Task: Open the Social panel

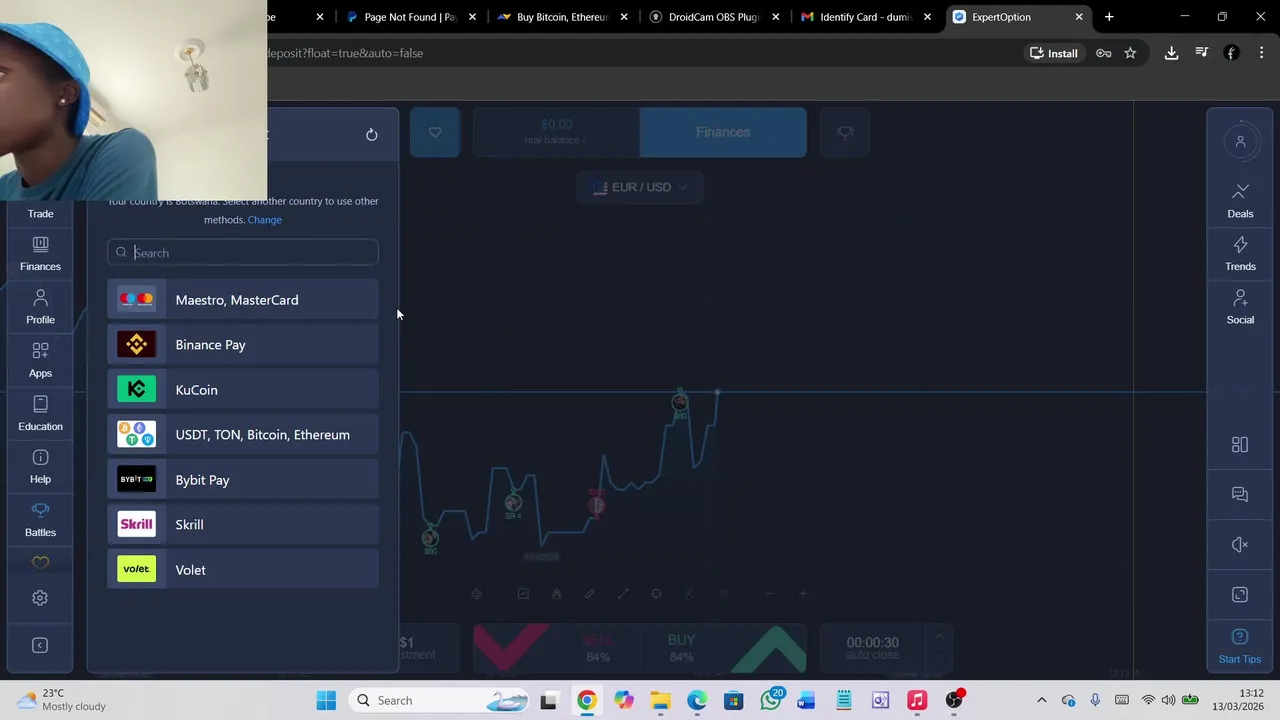Action: tap(1240, 307)
